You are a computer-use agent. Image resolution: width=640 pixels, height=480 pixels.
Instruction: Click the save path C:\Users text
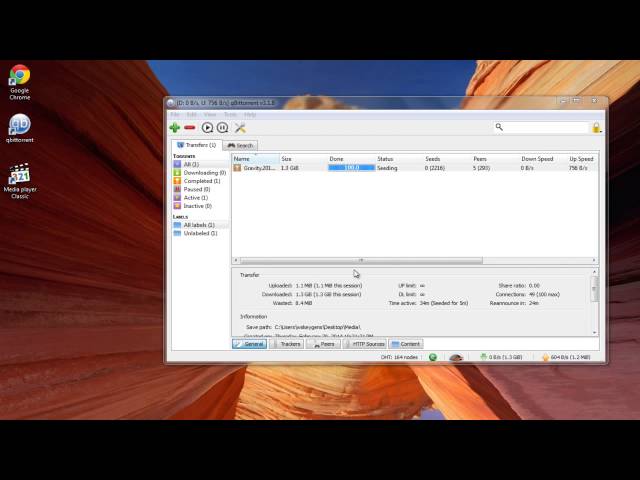pyautogui.click(x=318, y=327)
